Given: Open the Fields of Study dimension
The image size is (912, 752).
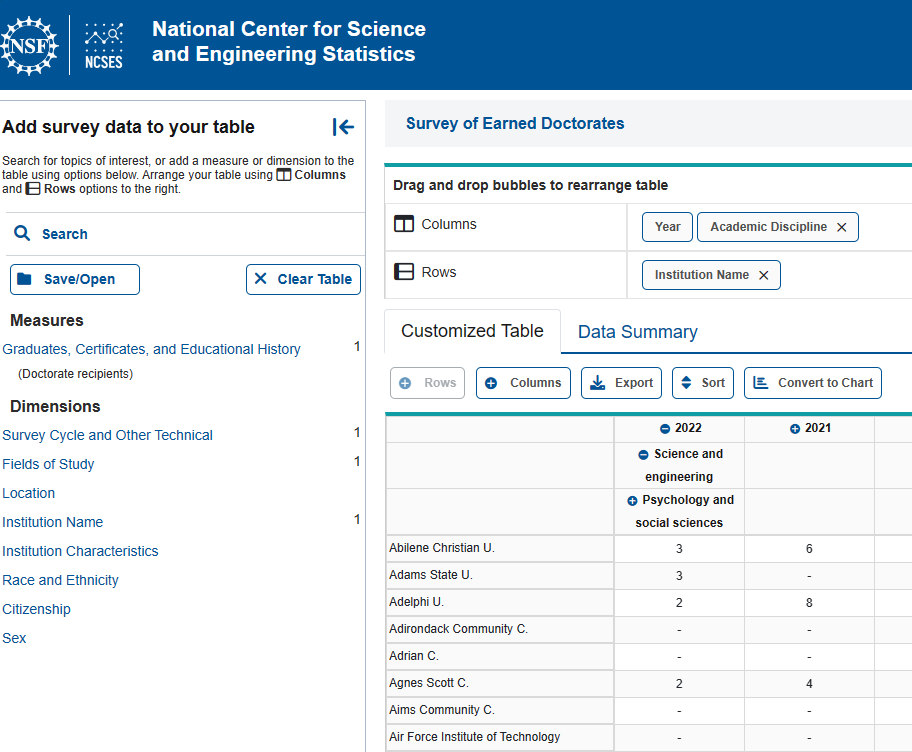Looking at the screenshot, I should click(48, 464).
